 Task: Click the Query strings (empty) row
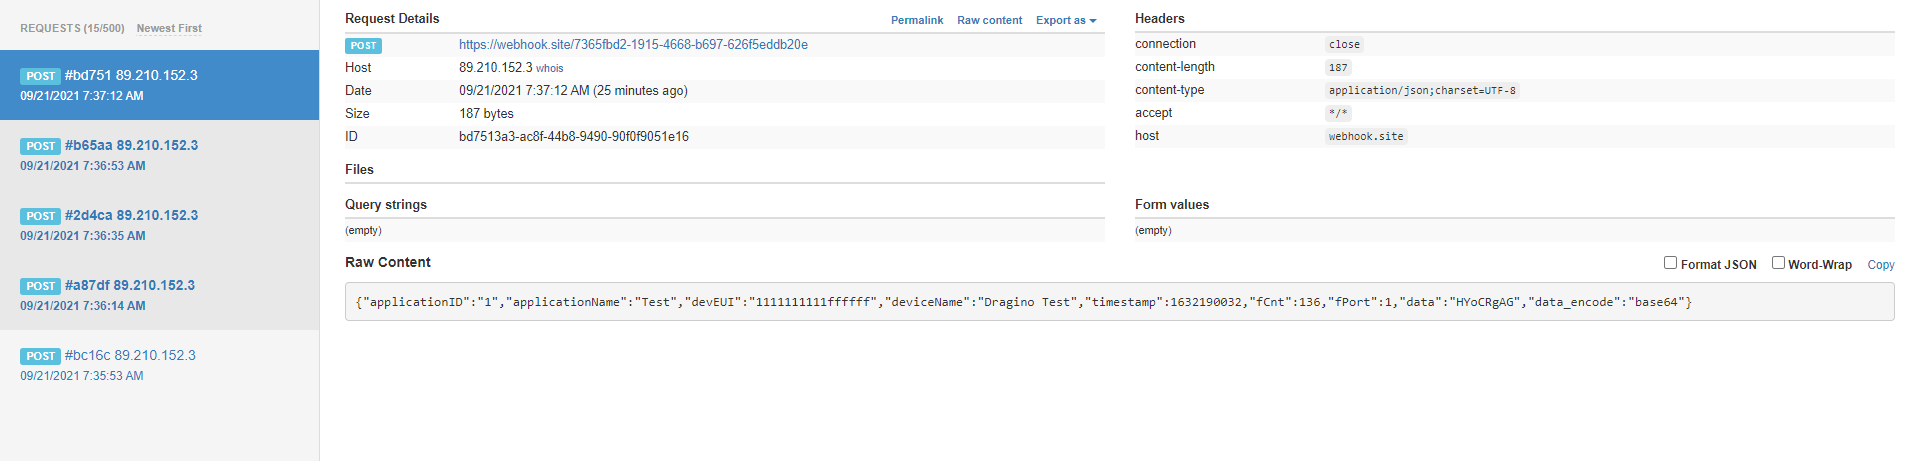725,231
